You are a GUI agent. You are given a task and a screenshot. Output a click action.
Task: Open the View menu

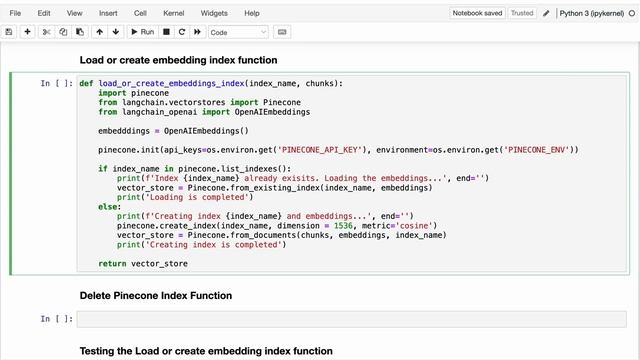tap(74, 13)
